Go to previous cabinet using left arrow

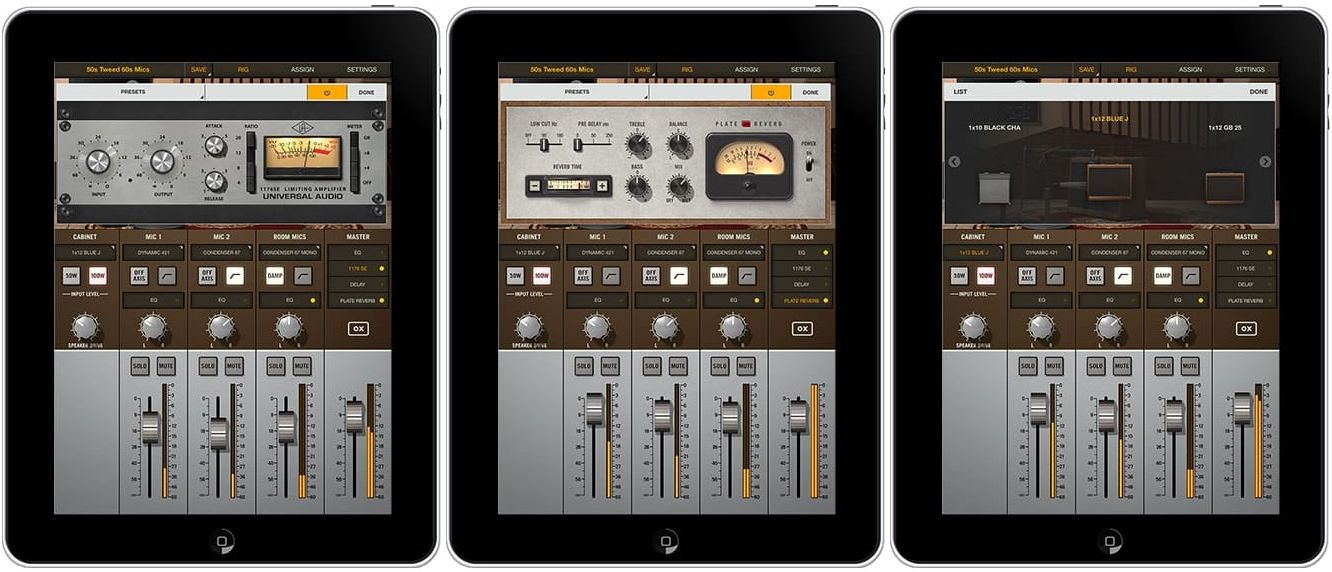[954, 162]
